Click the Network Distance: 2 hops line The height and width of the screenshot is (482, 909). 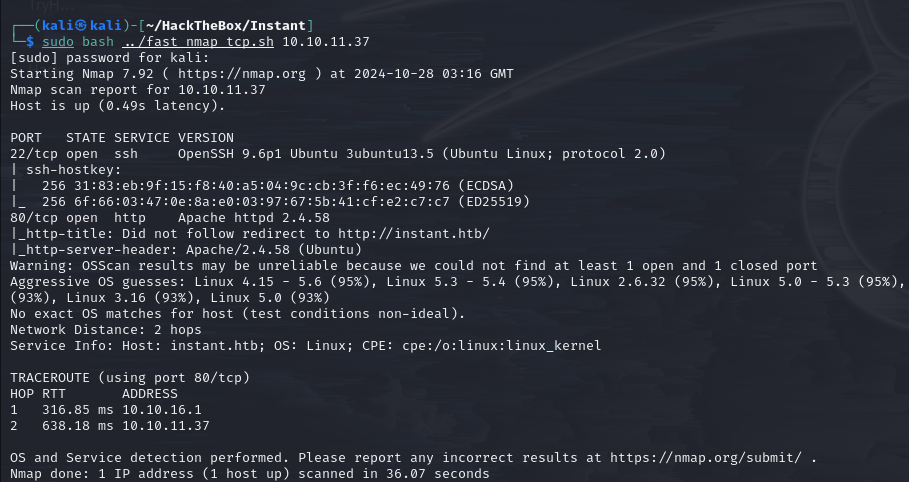(x=106, y=329)
